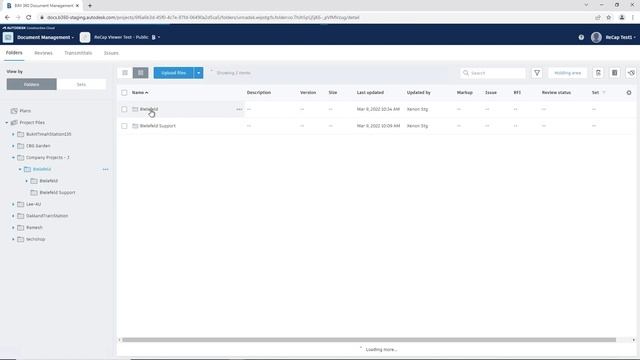Click the horizontal scrollbar under the table
This screenshot has width=640, height=360.
pyautogui.click(x=369, y=340)
